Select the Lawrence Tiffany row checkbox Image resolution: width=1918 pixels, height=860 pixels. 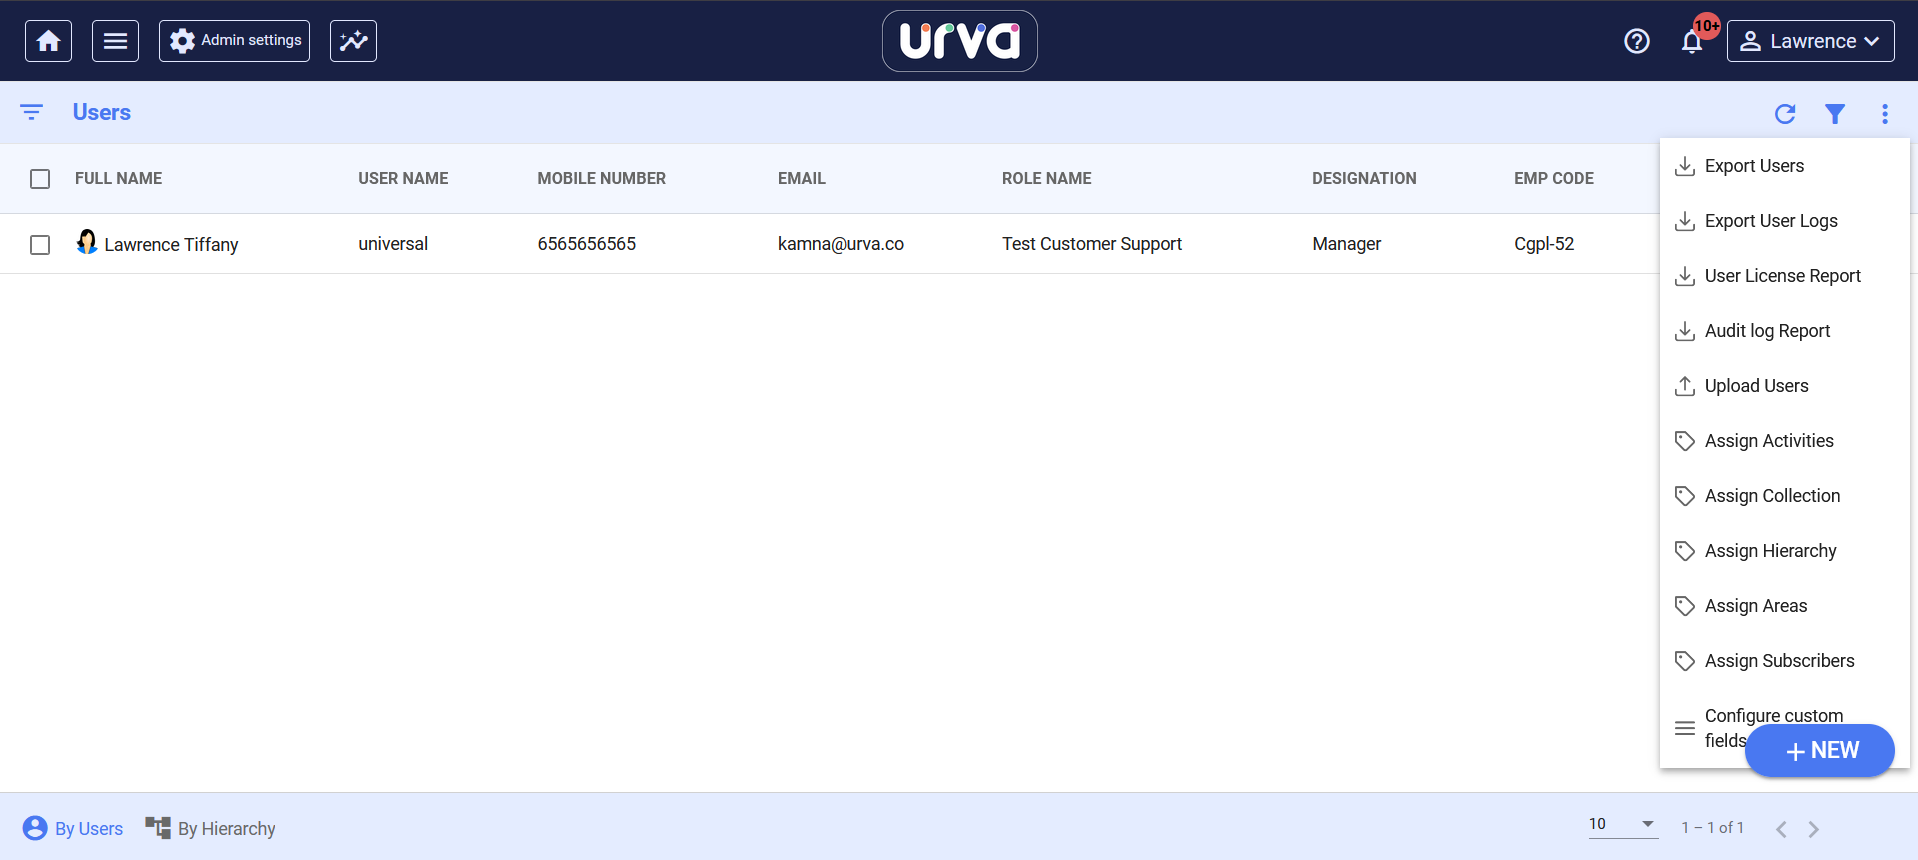40,245
